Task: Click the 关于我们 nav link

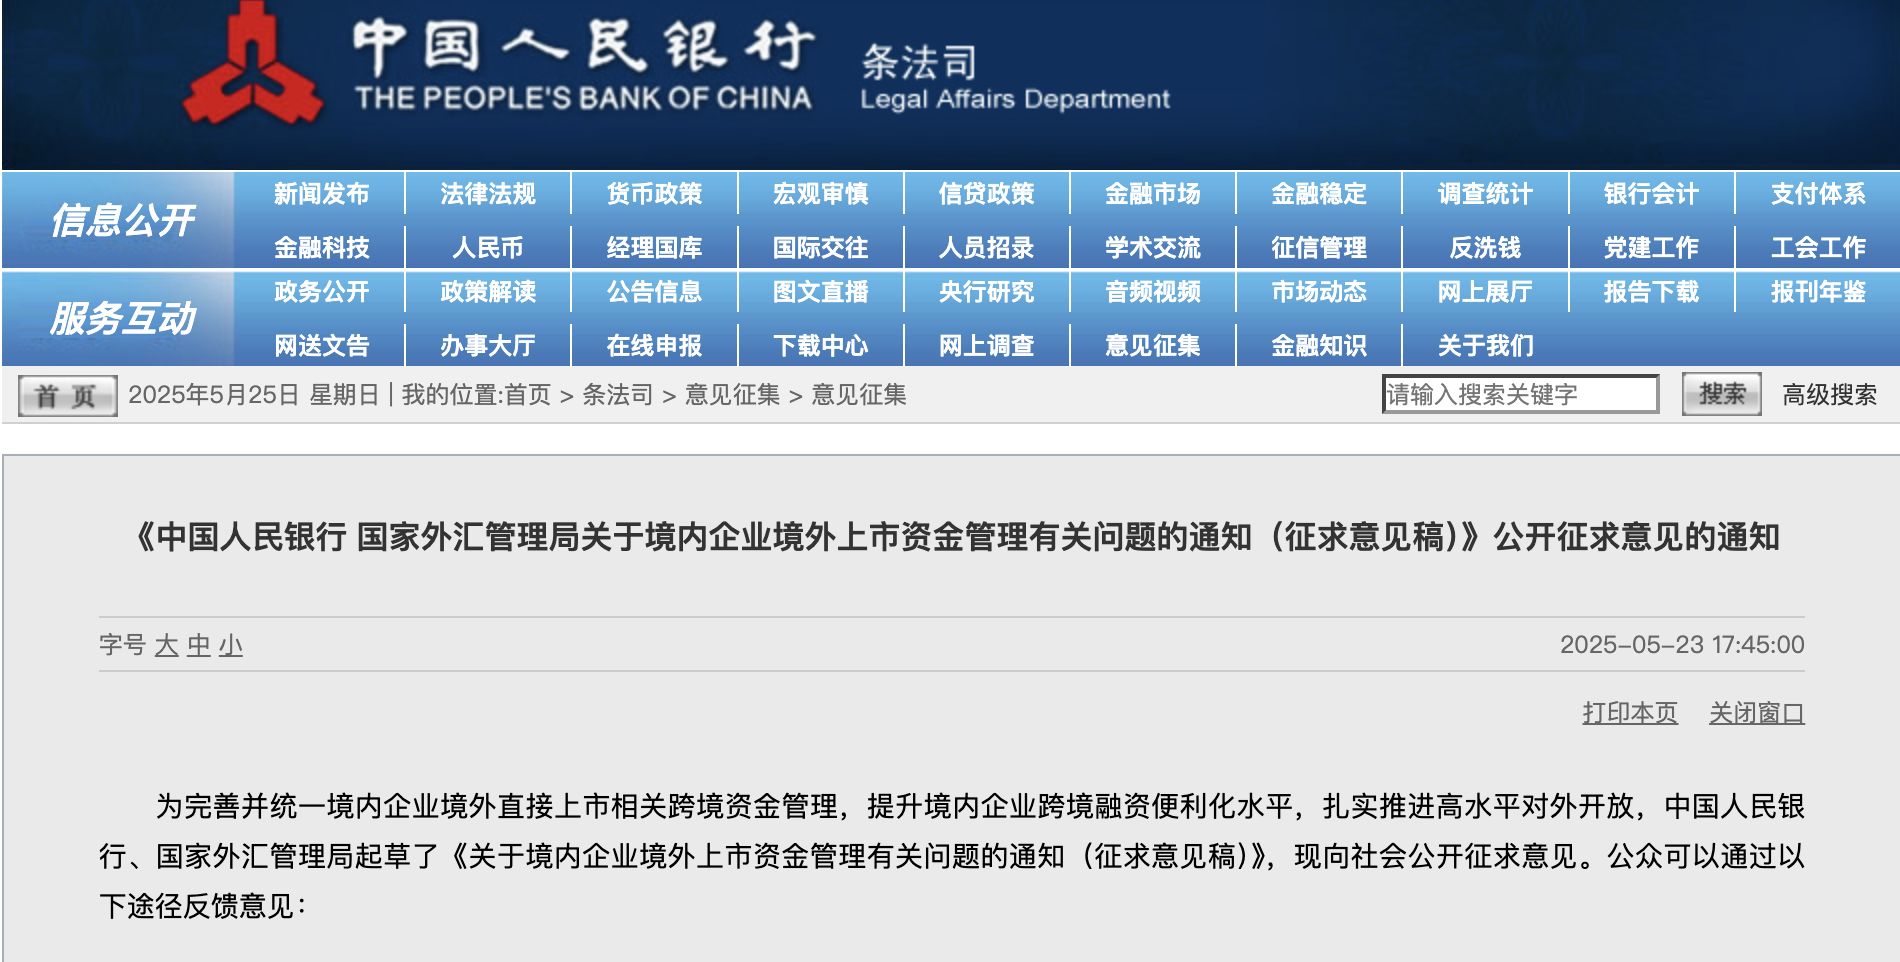Action: pyautogui.click(x=1485, y=346)
